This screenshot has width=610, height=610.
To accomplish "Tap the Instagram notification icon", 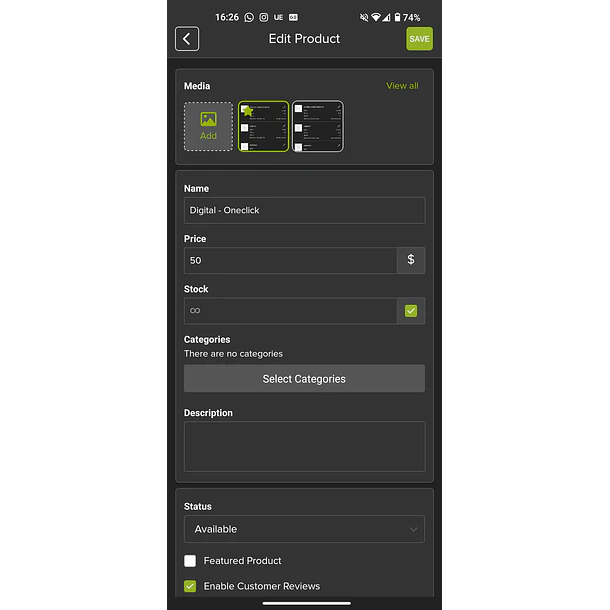I will [264, 18].
